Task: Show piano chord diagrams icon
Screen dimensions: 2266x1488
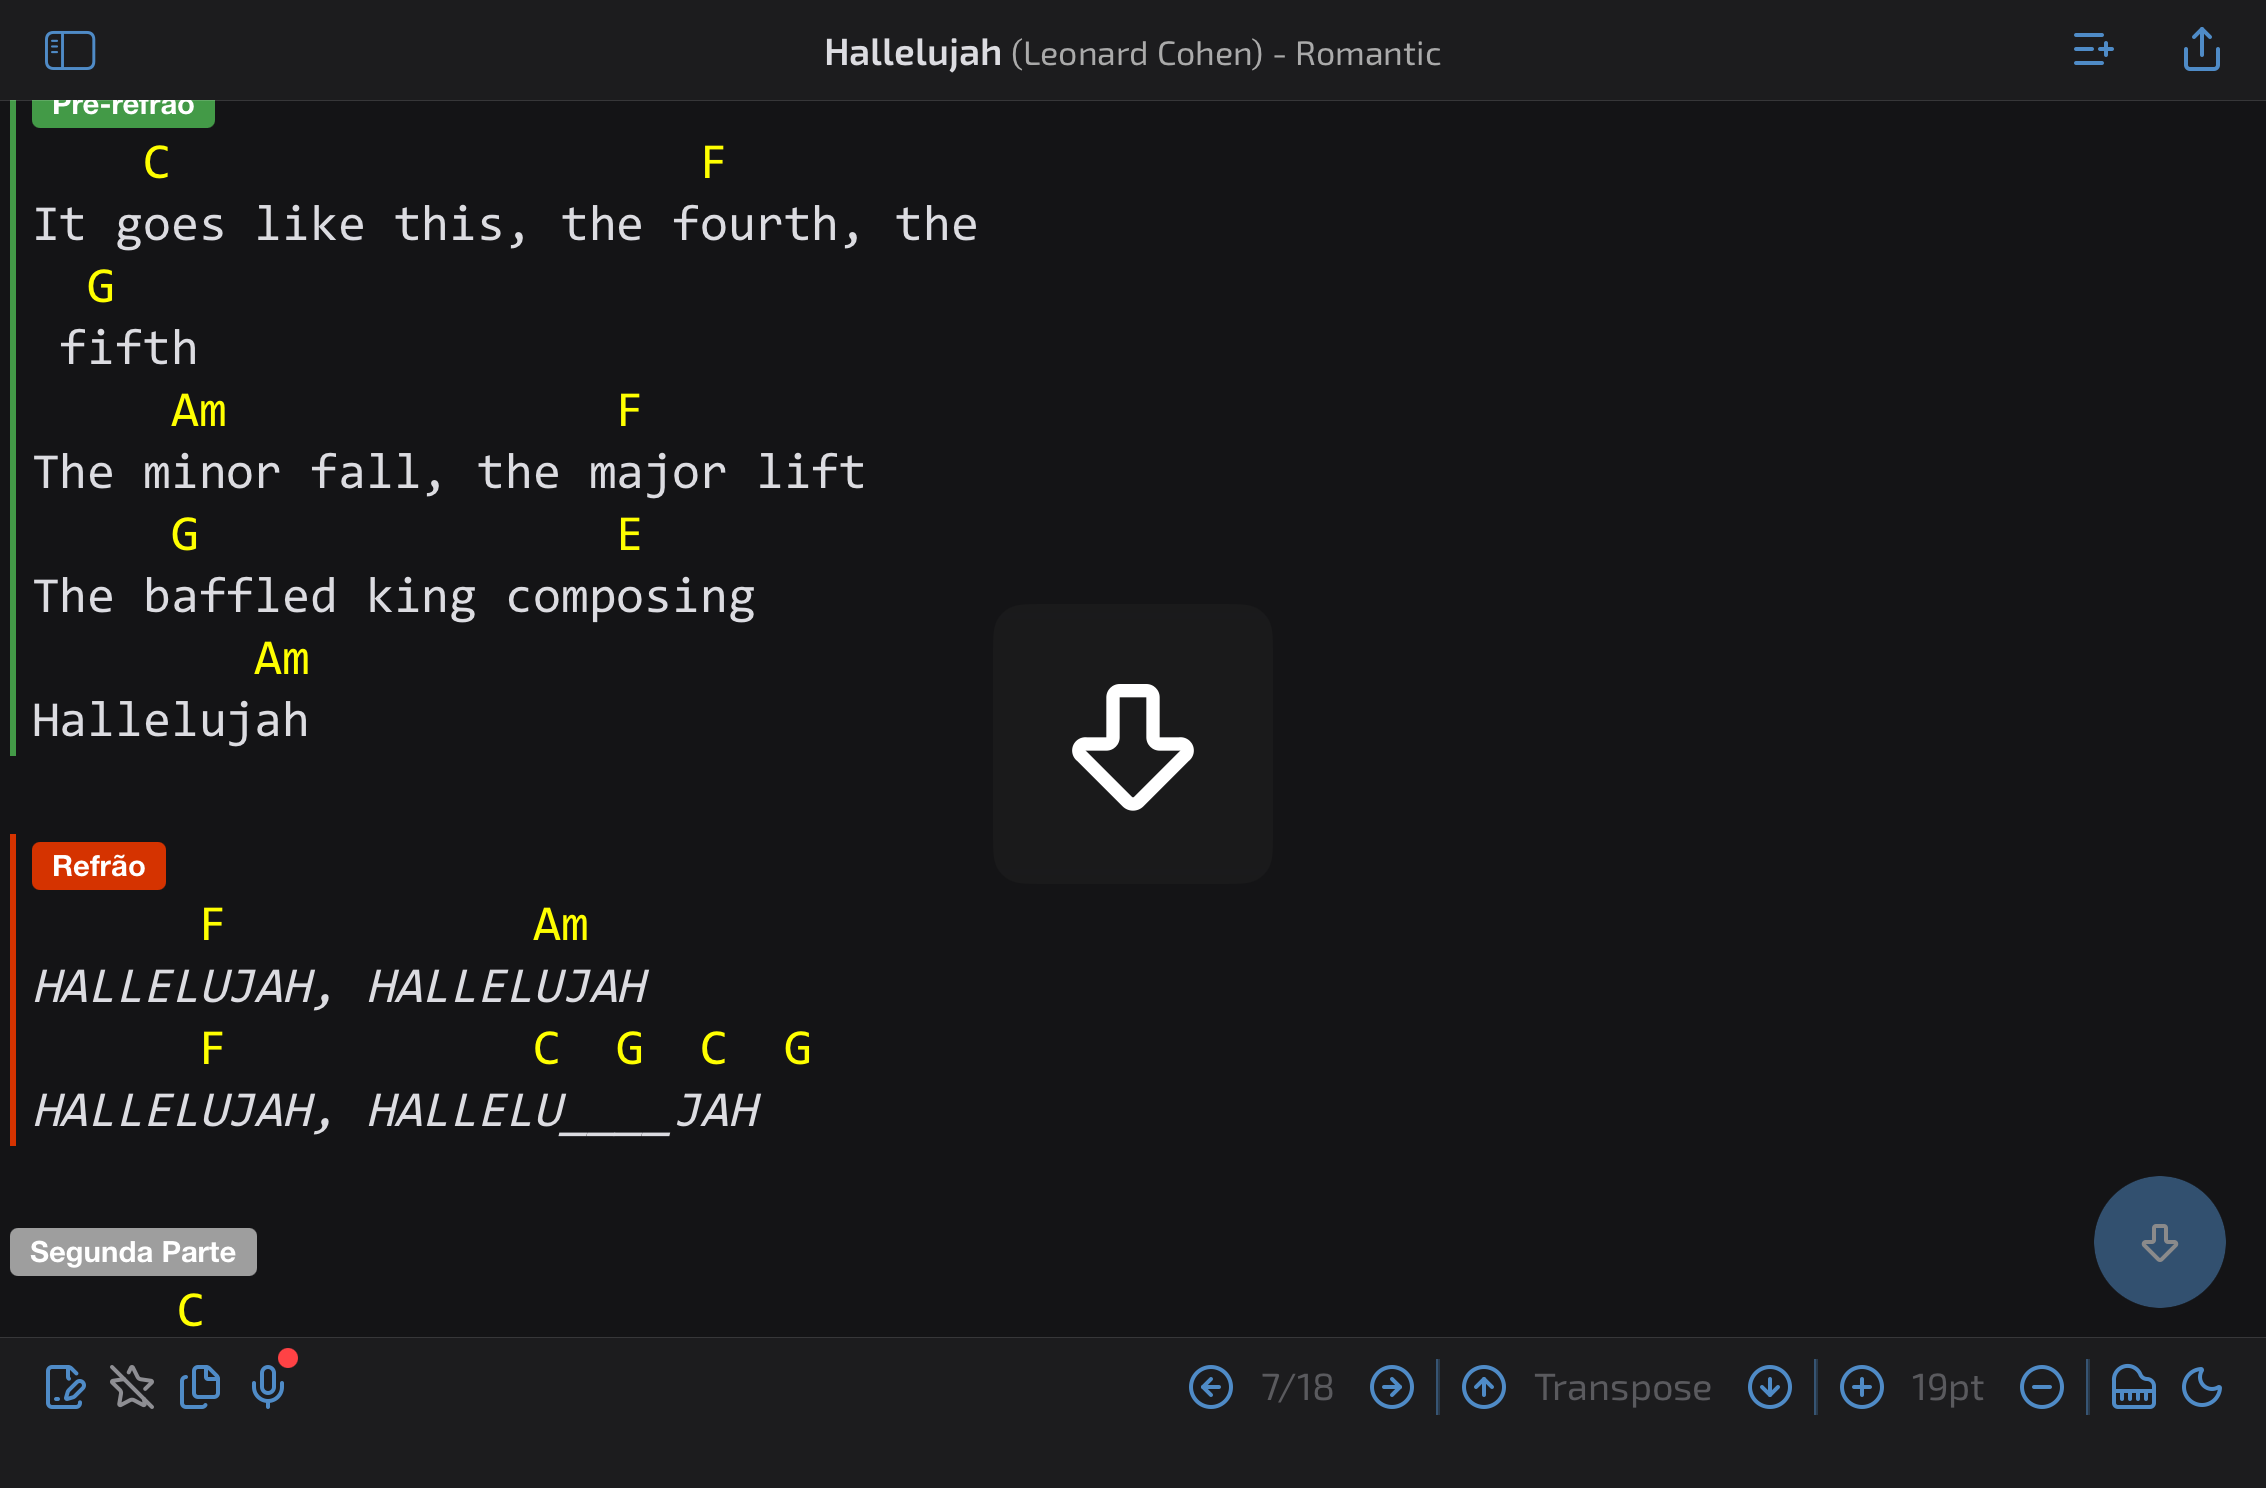Action: click(x=2133, y=1387)
